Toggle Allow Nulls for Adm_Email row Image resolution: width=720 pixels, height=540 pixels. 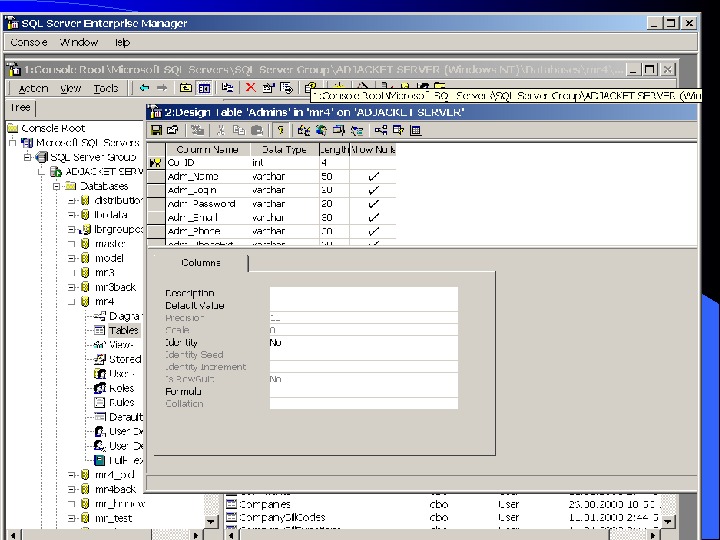374,218
